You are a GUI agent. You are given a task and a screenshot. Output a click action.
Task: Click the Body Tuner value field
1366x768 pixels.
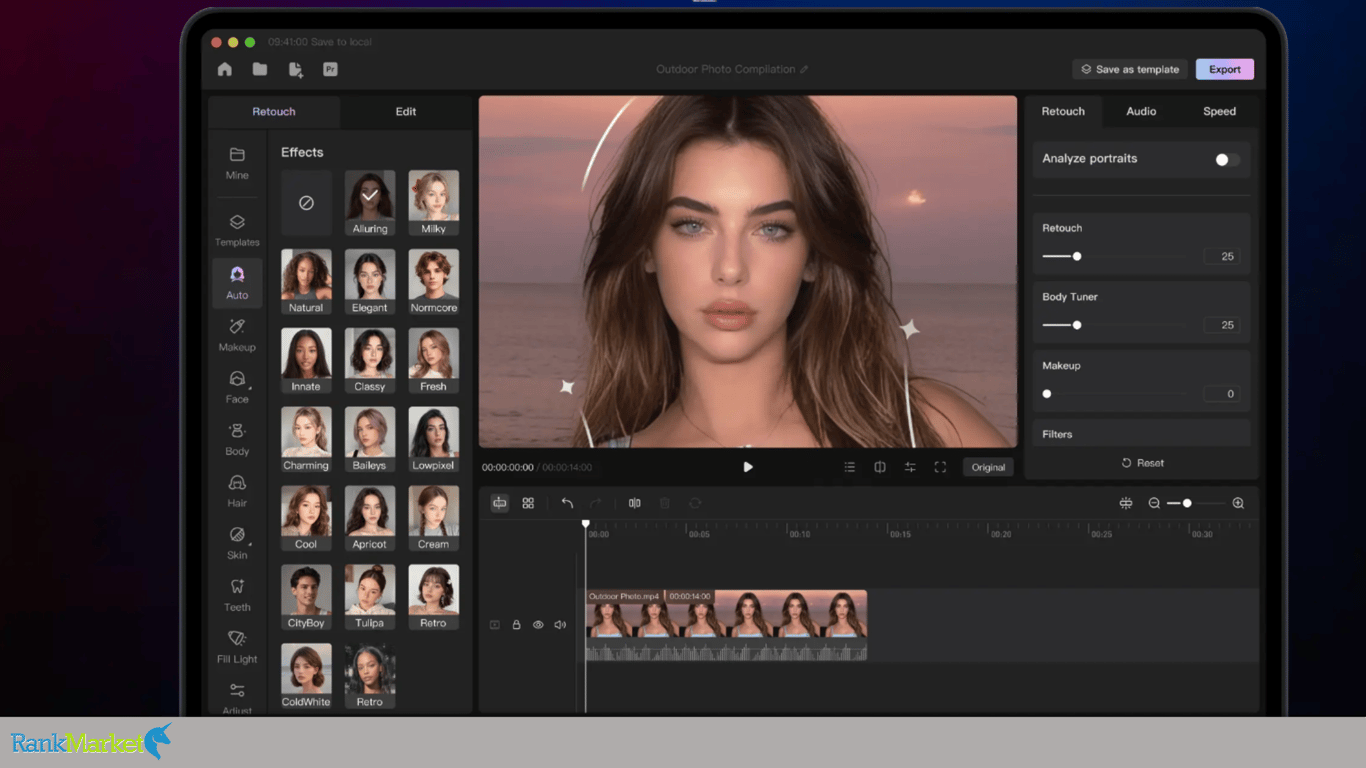(1222, 325)
